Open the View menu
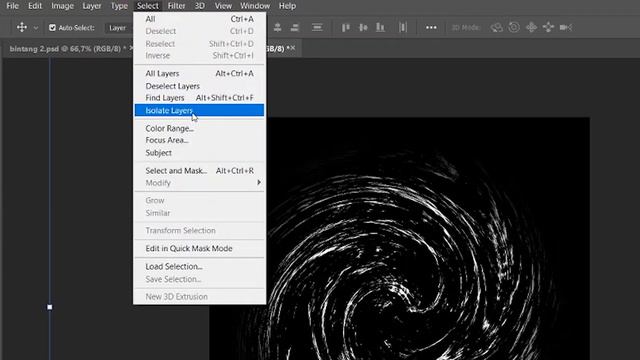640x360 pixels. pyautogui.click(x=223, y=6)
